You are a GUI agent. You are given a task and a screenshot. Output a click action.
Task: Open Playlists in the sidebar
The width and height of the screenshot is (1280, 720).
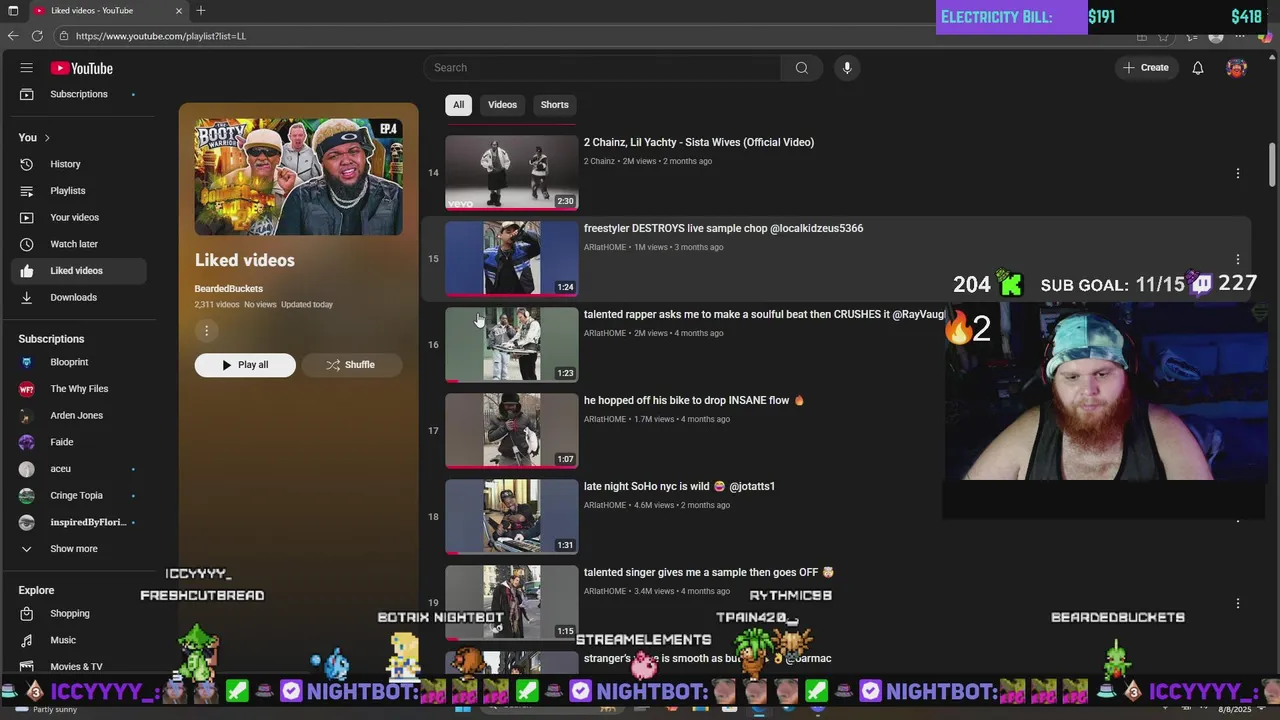(79, 191)
